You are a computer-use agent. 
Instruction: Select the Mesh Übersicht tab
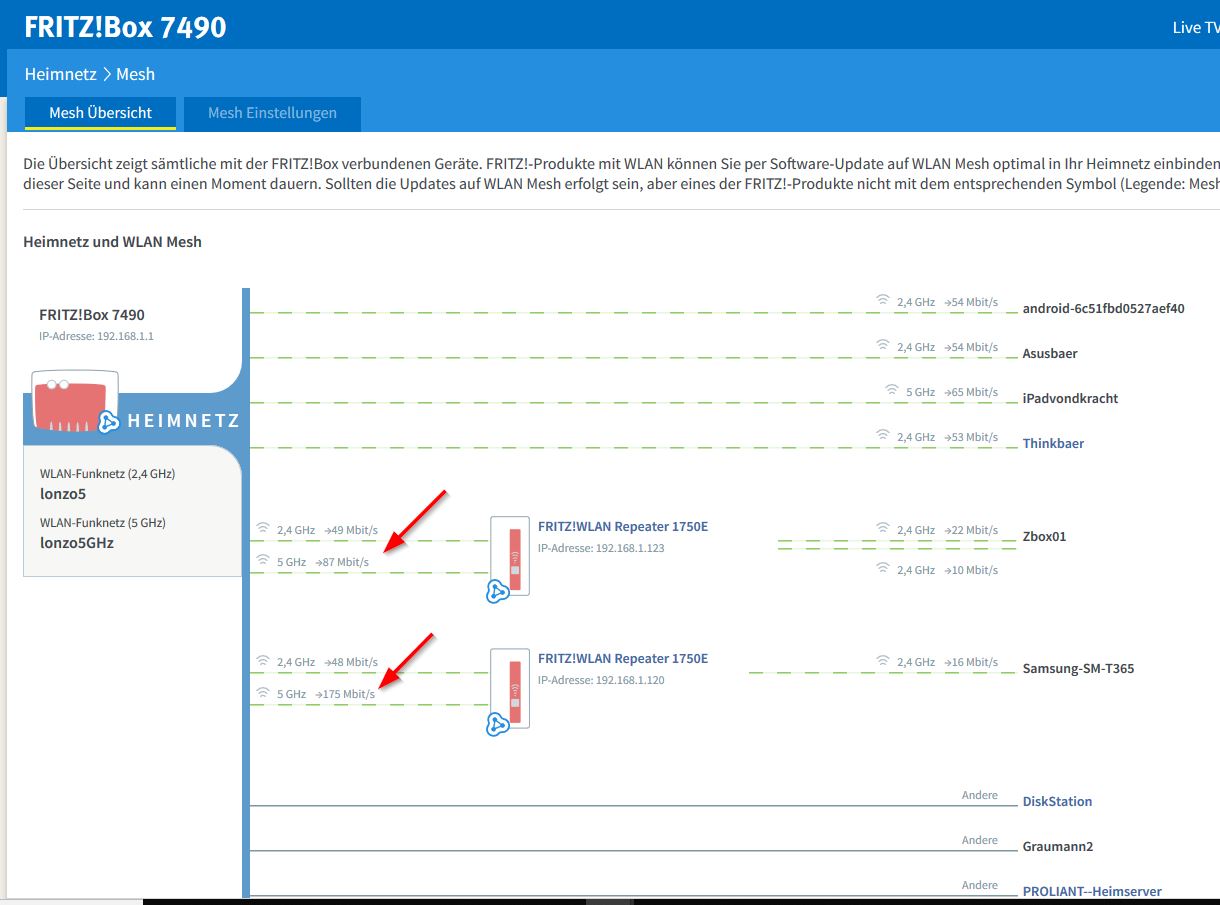(101, 113)
